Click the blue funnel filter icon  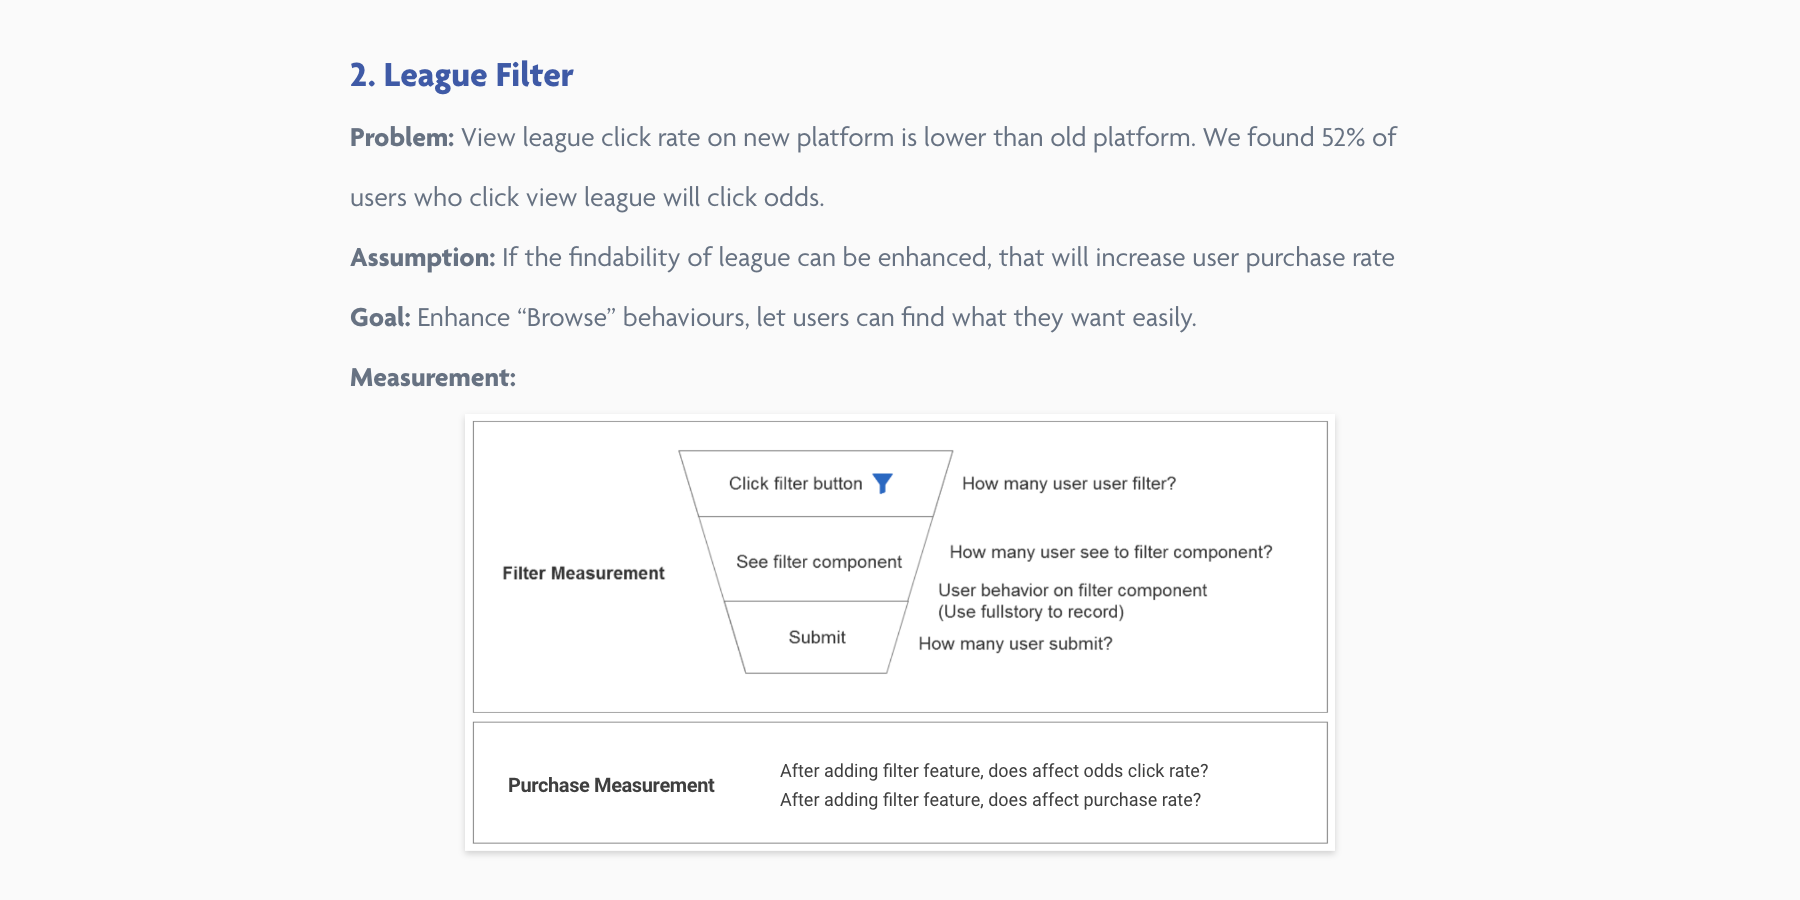pyautogui.click(x=882, y=484)
